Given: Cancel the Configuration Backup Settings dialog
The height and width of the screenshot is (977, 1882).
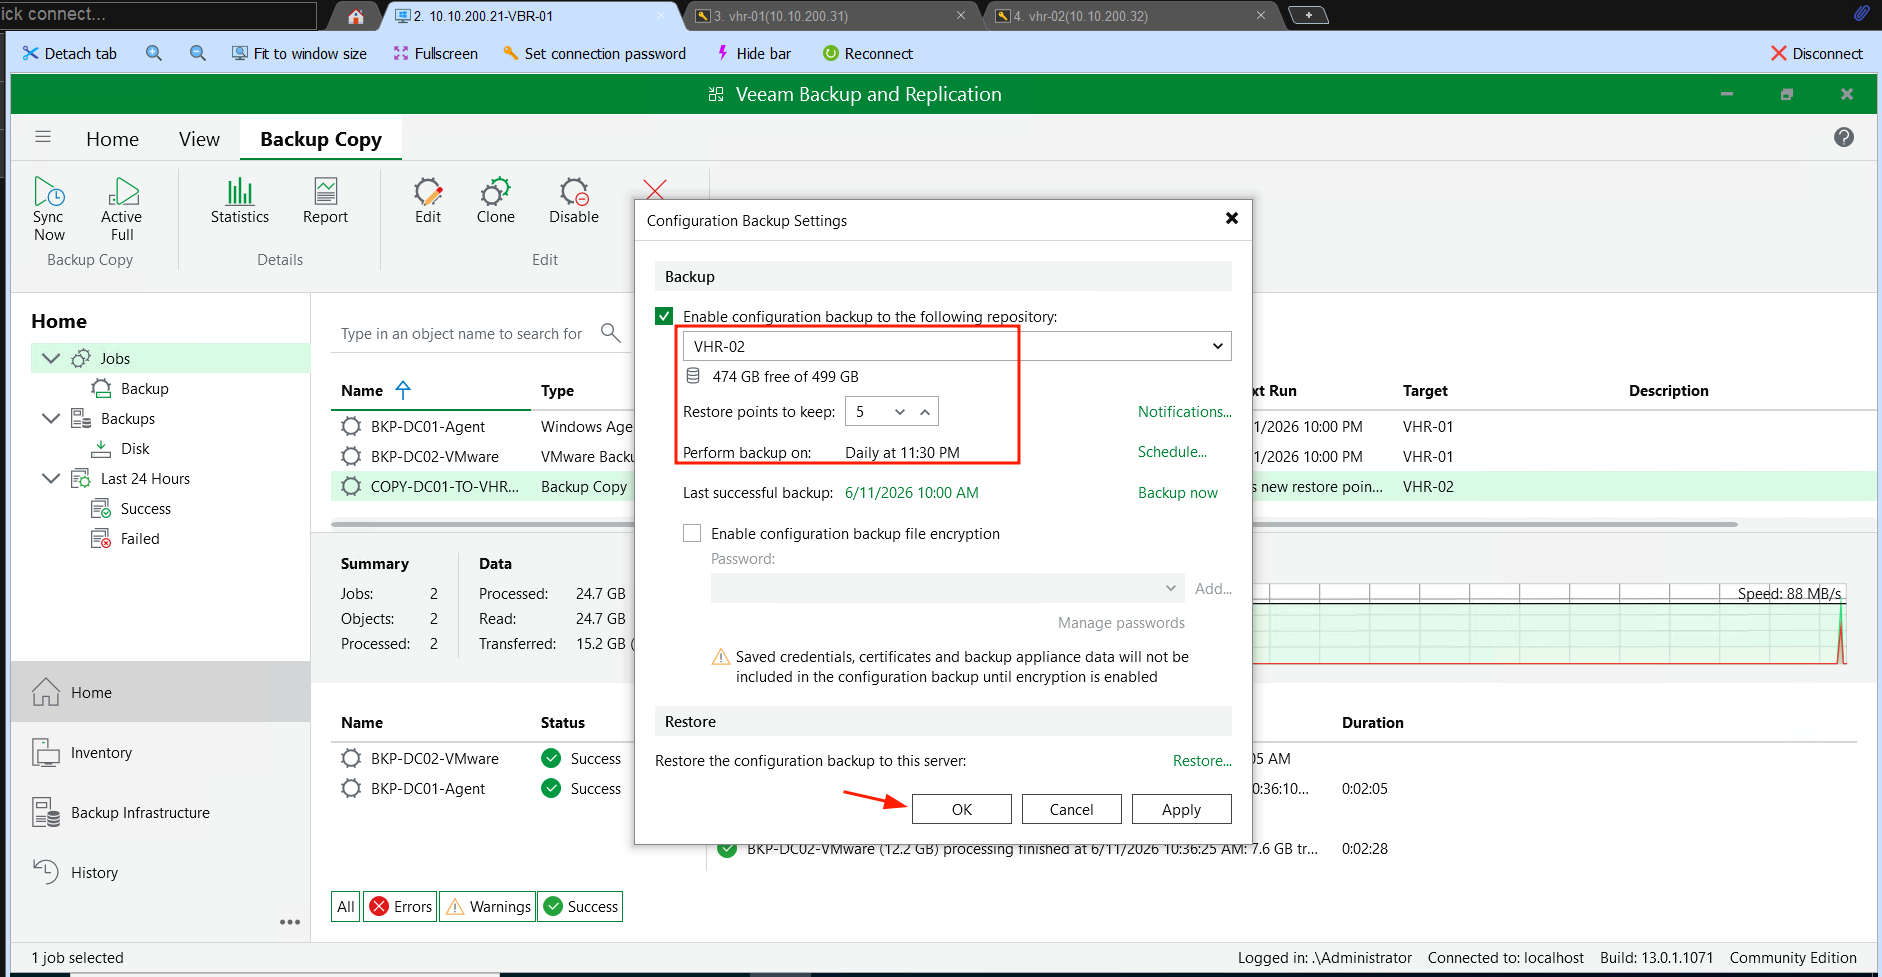Looking at the screenshot, I should [1071, 809].
